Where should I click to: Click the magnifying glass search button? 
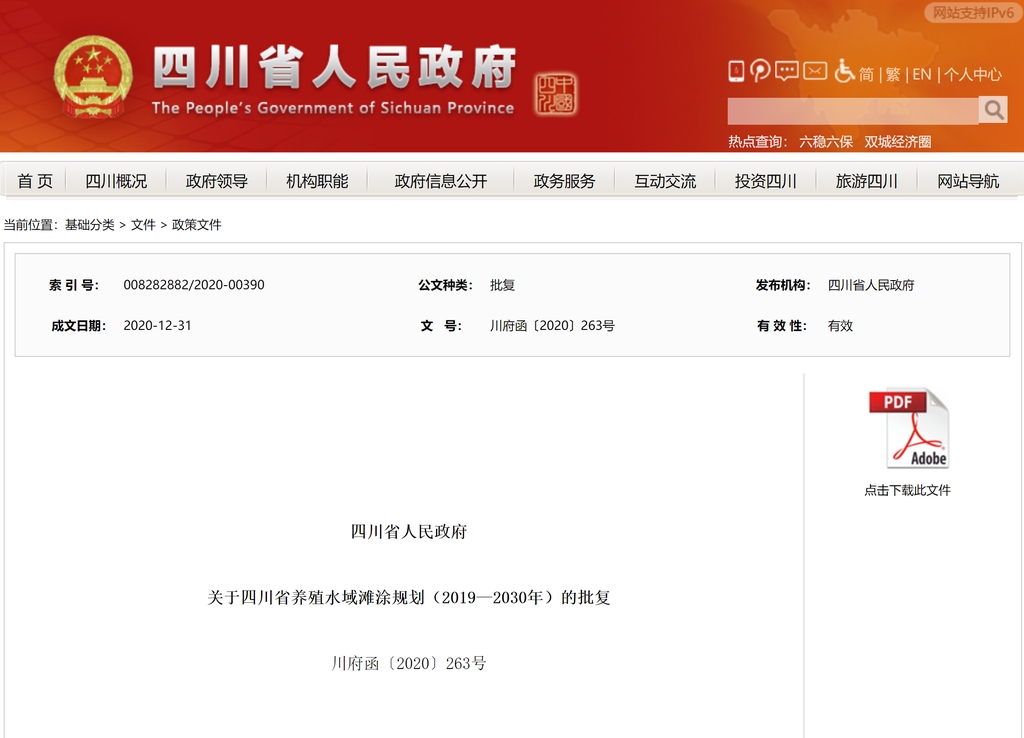[993, 110]
